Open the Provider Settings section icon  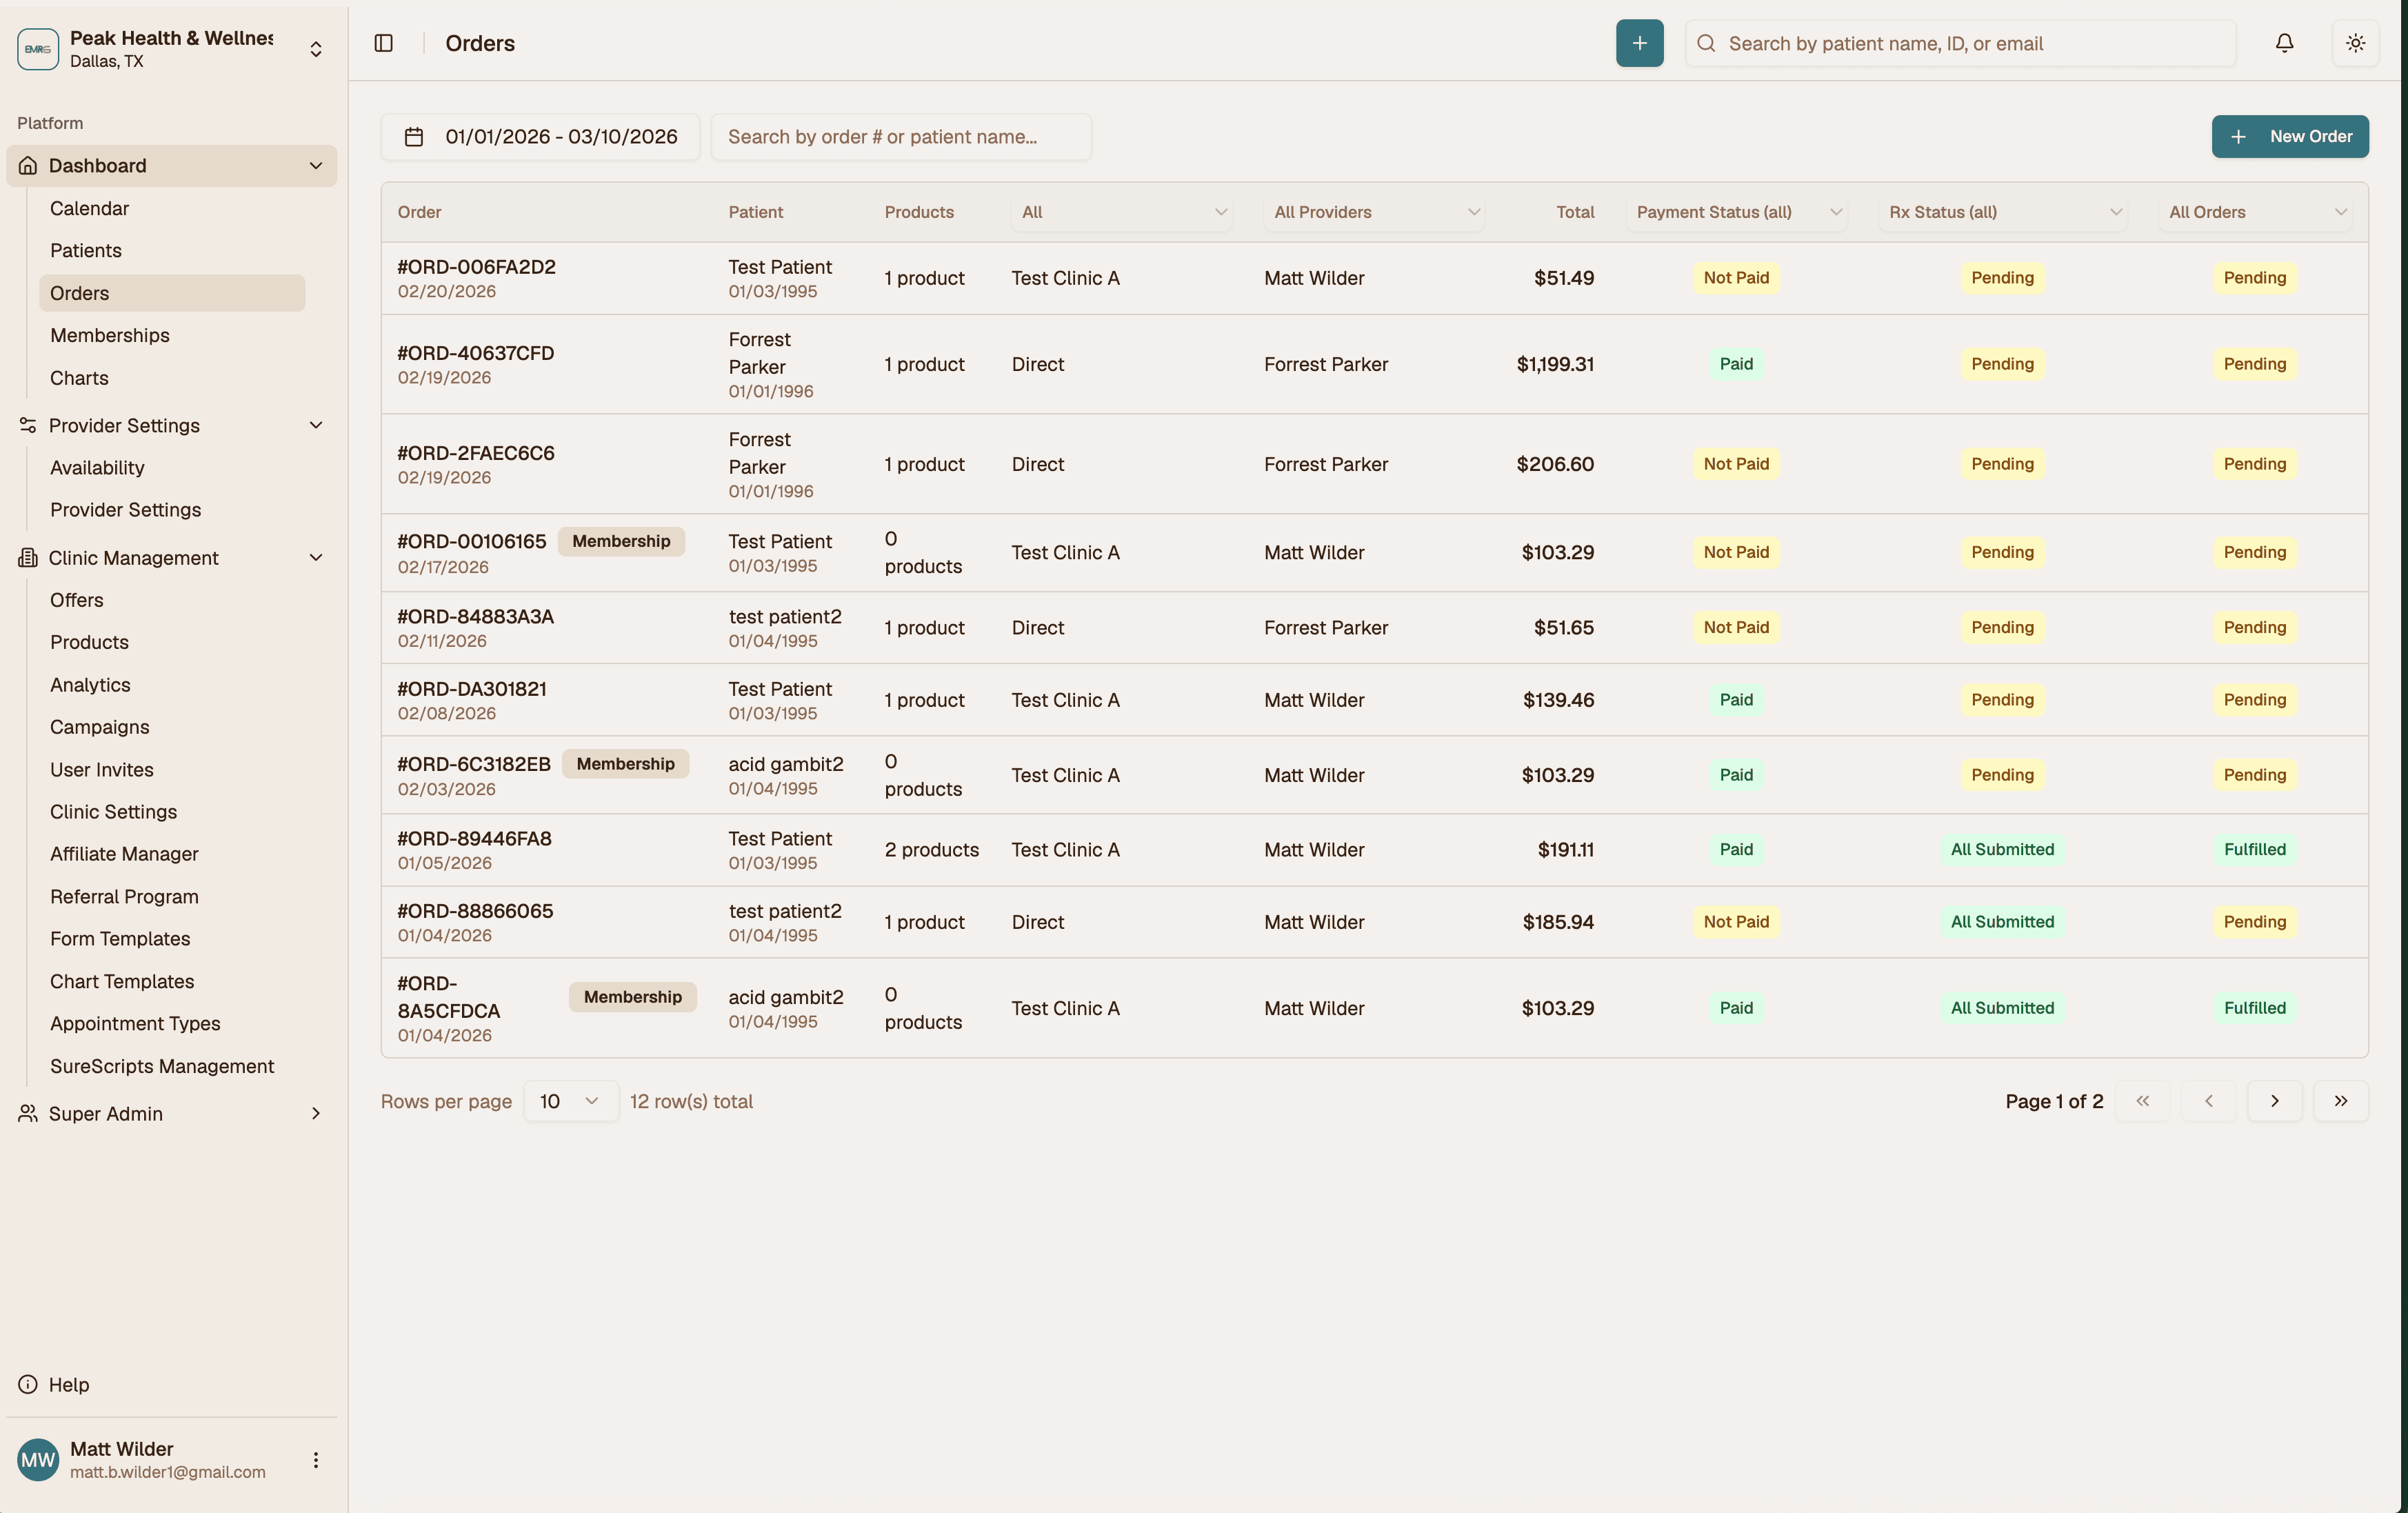coord(27,425)
